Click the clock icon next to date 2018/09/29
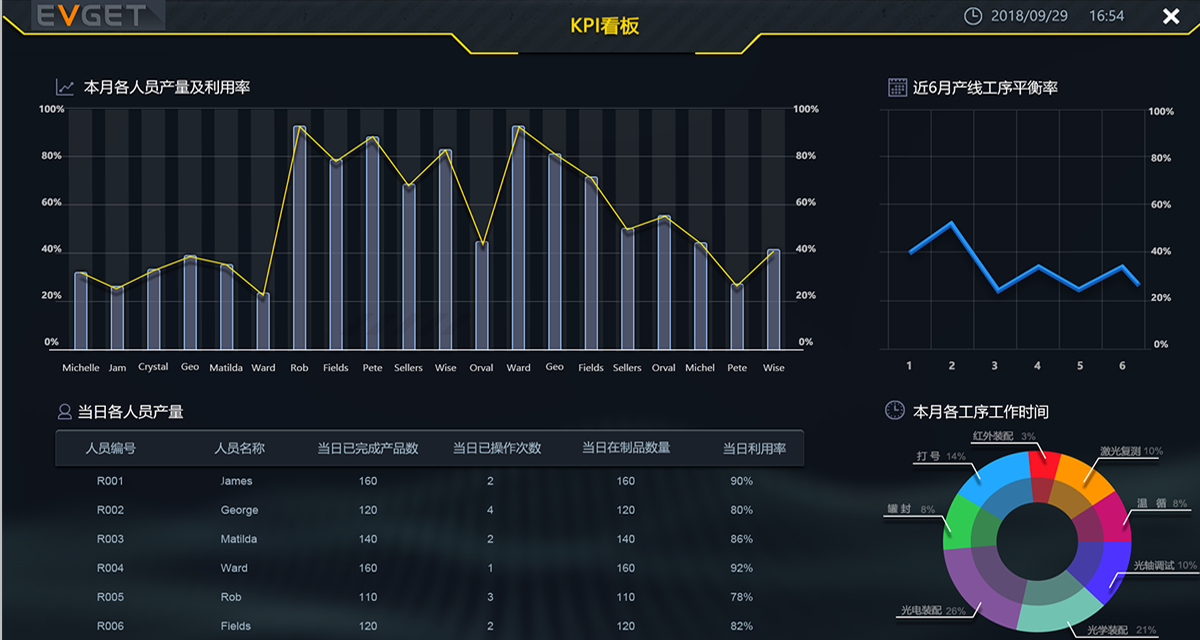The image size is (1200, 640). pos(972,16)
